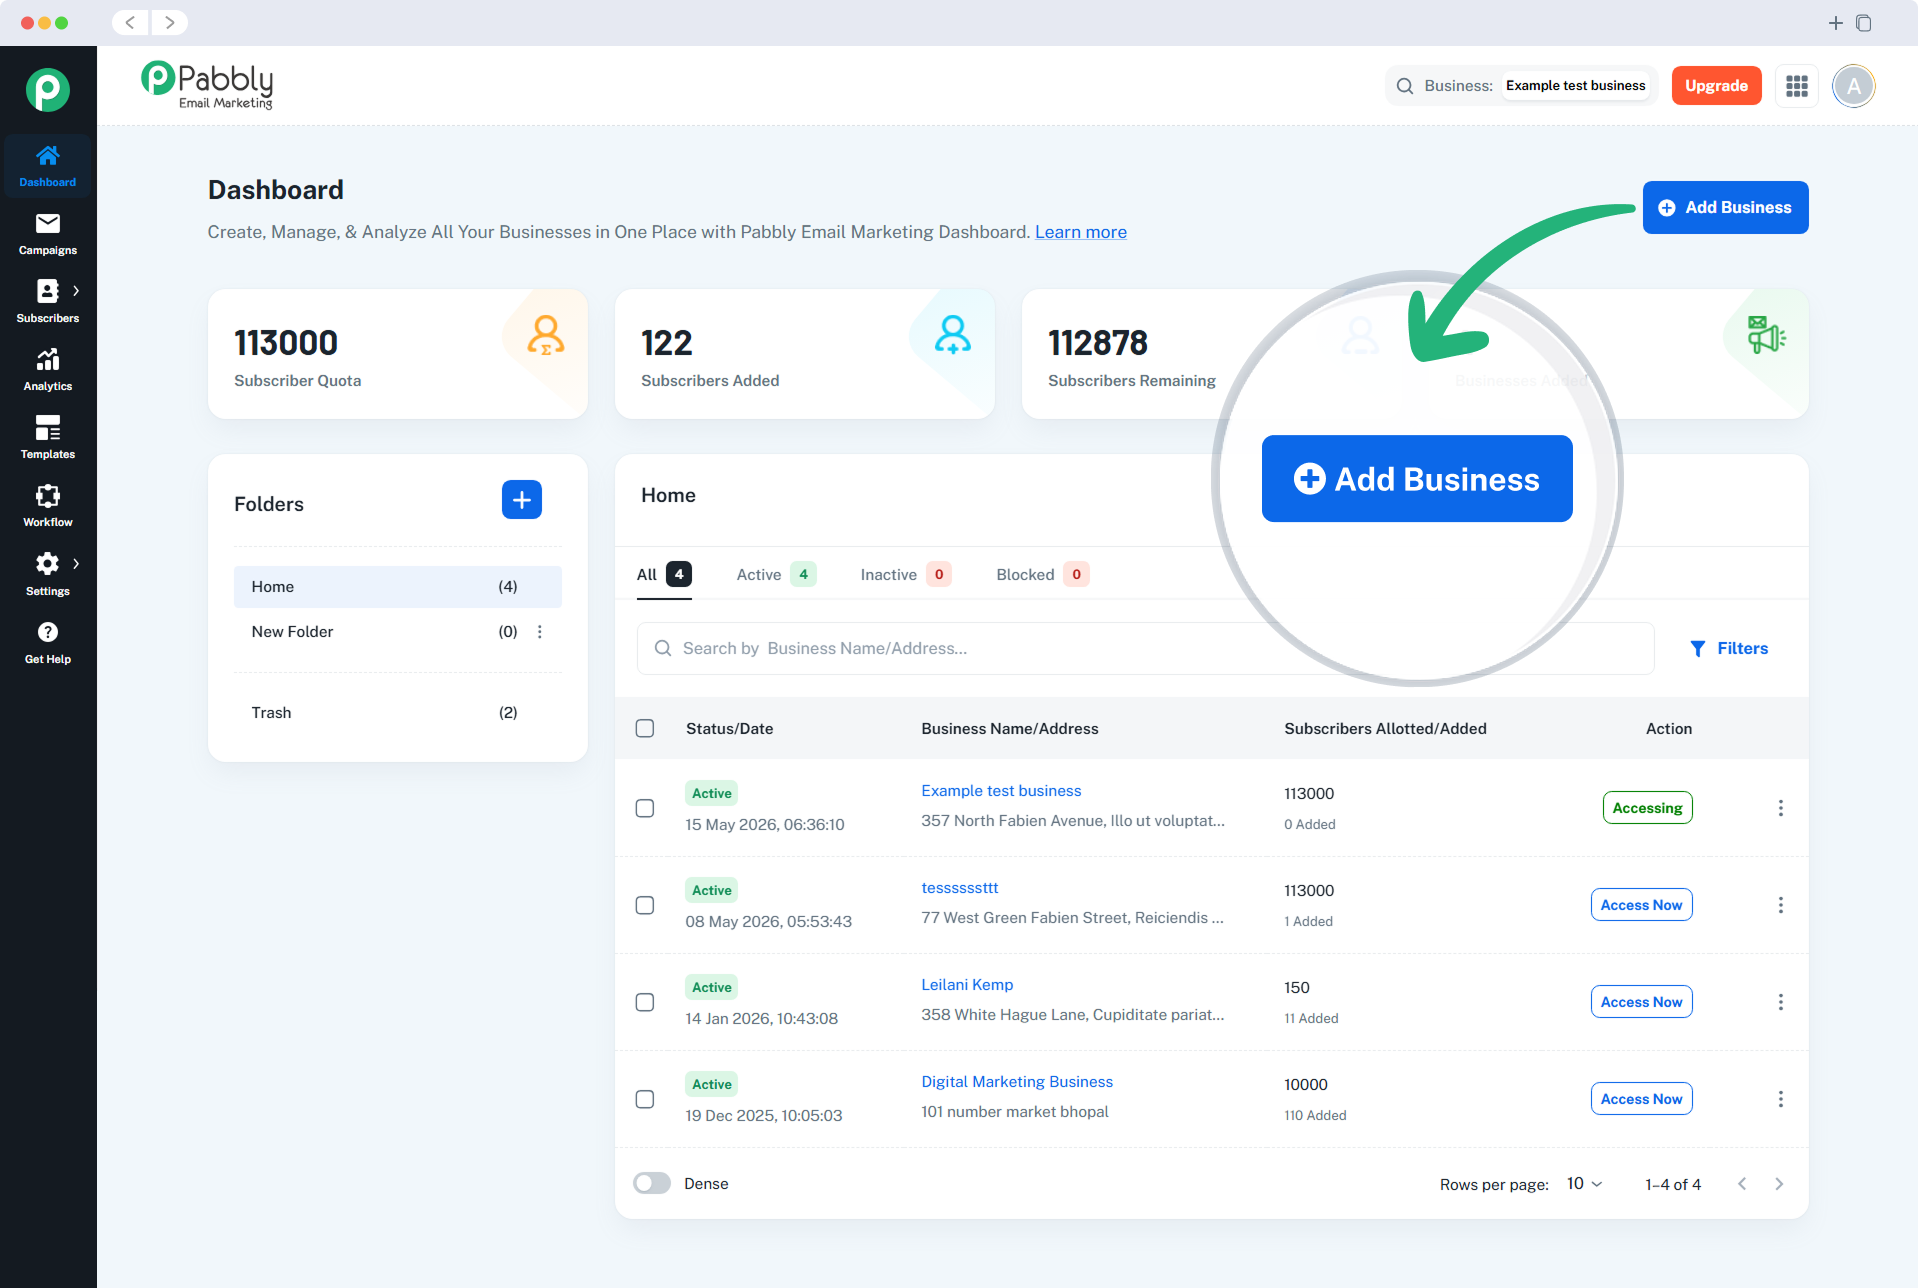Open row menu for Example test business

coord(1781,808)
